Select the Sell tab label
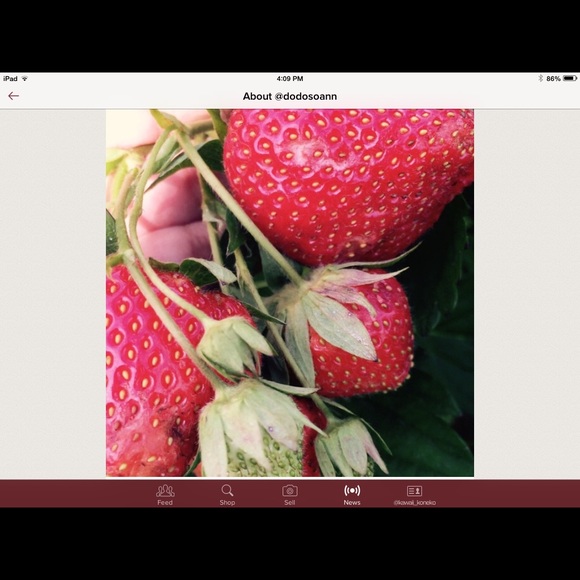Viewport: 580px width, 580px height. point(290,502)
